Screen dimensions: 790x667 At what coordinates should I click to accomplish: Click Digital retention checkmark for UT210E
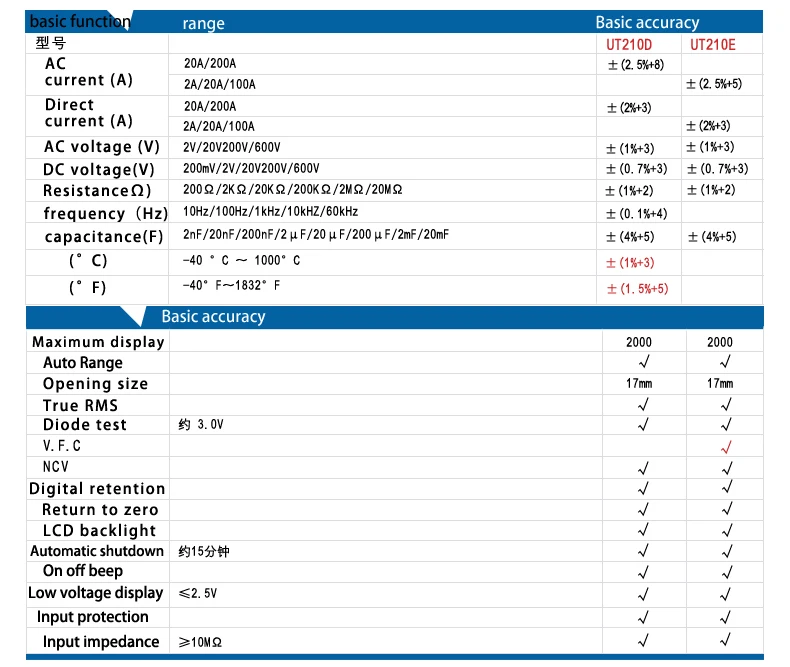pyautogui.click(x=727, y=487)
